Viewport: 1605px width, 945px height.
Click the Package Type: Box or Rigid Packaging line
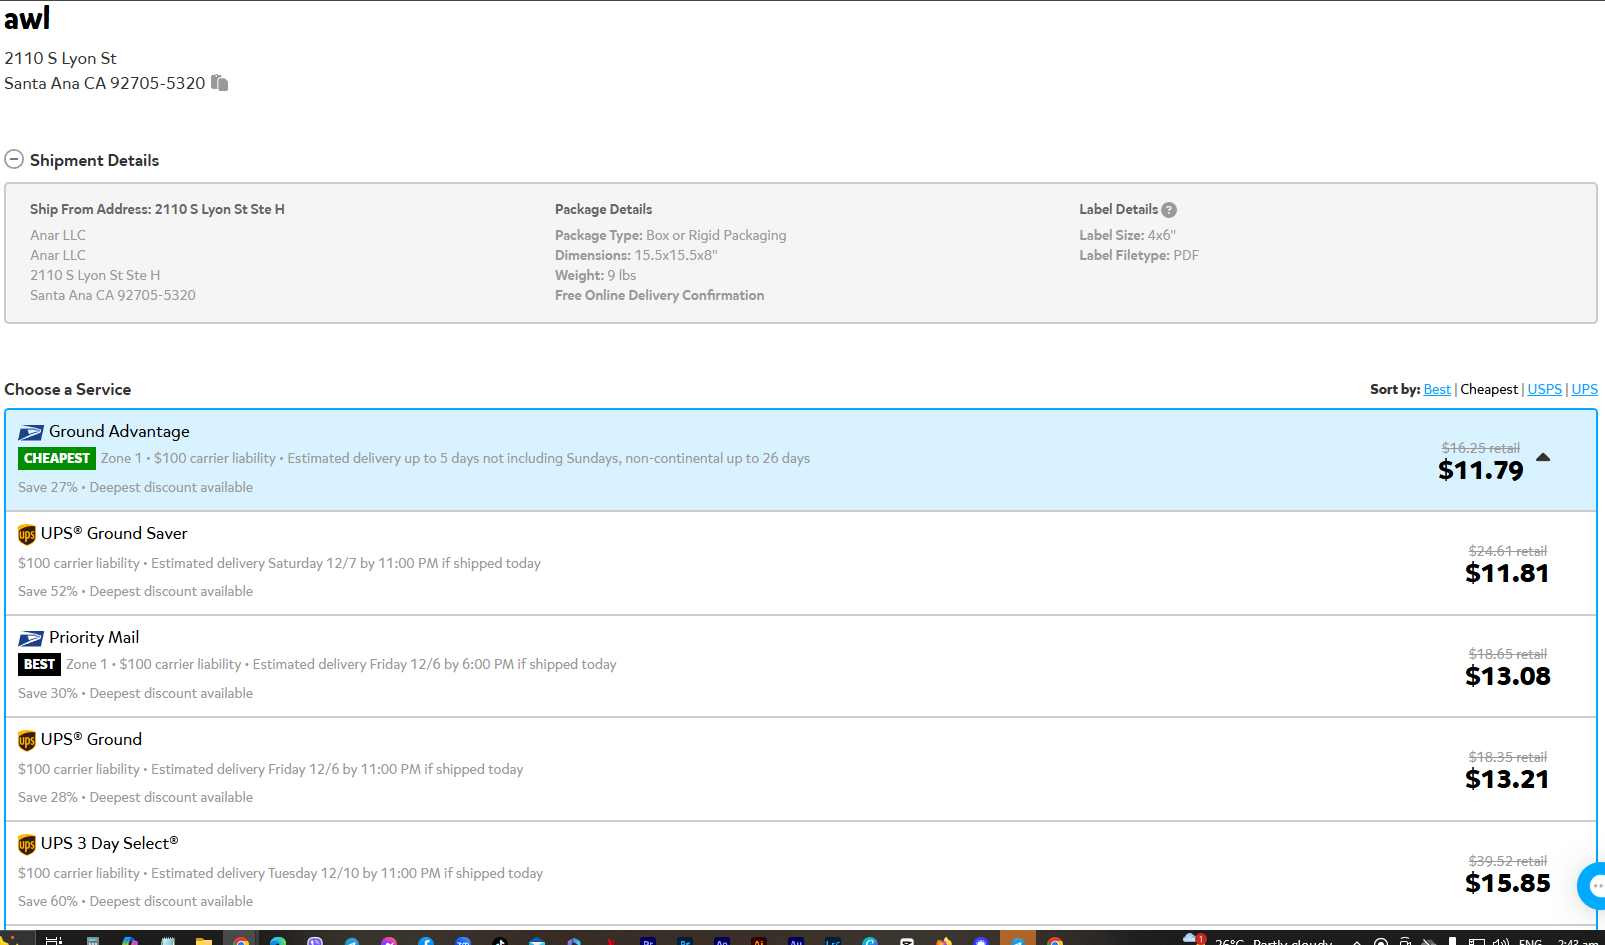[x=670, y=235]
